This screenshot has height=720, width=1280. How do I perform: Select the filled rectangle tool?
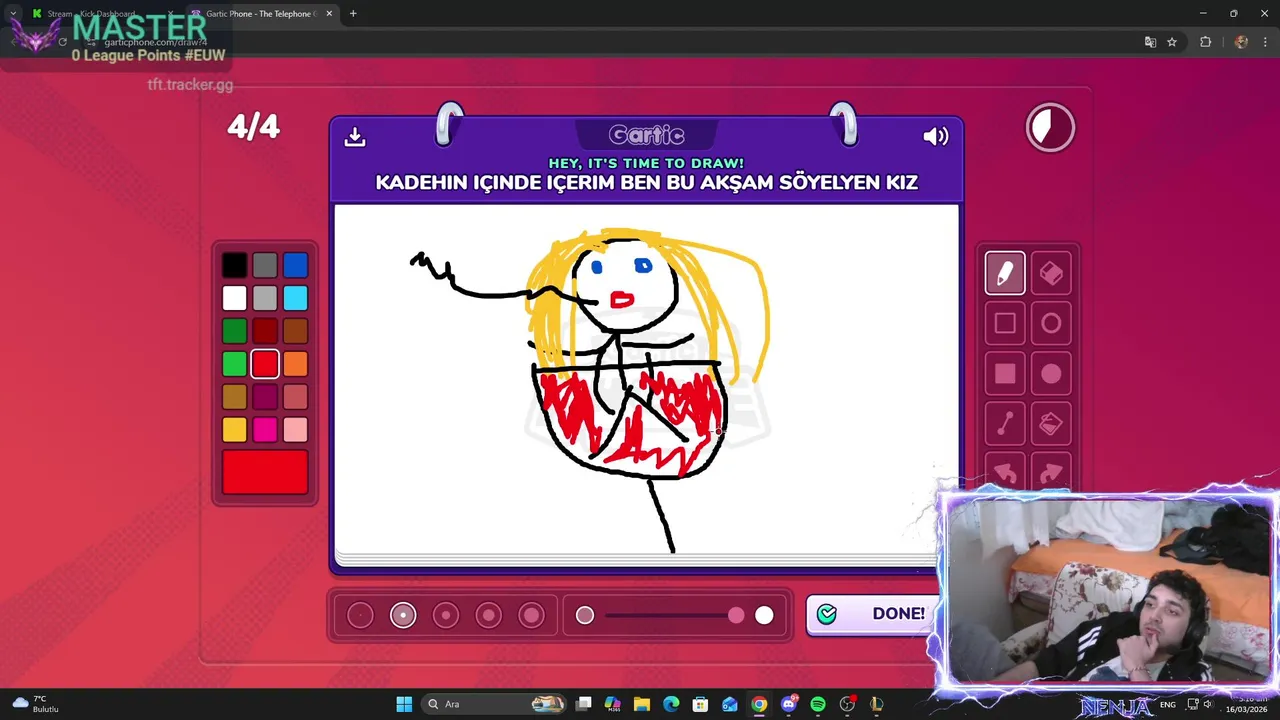pos(1005,374)
